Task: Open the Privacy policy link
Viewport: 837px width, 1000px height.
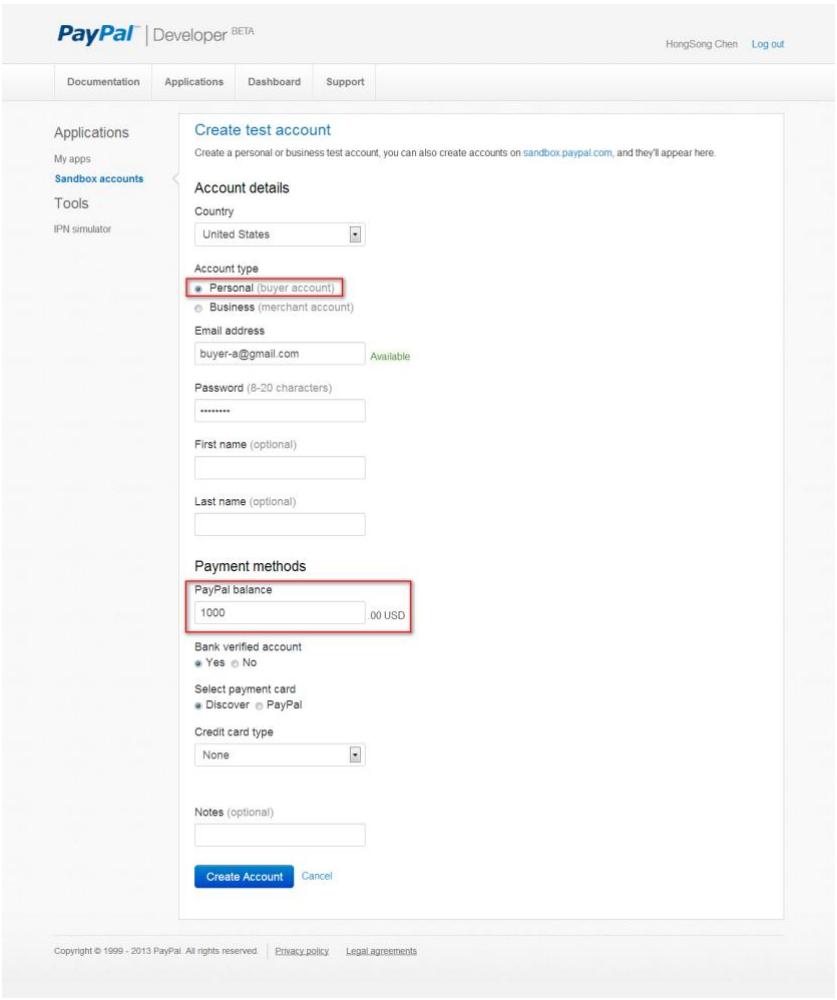Action: pos(302,951)
